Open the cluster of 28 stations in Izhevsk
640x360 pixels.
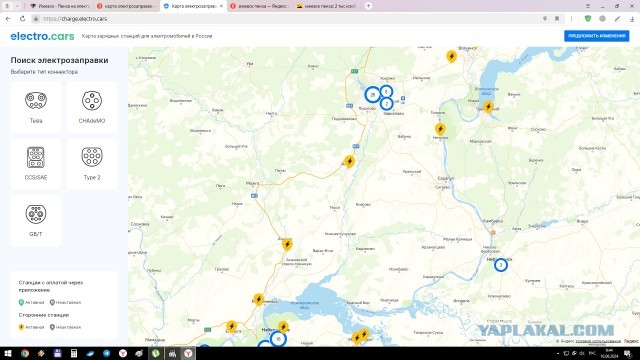point(372,95)
